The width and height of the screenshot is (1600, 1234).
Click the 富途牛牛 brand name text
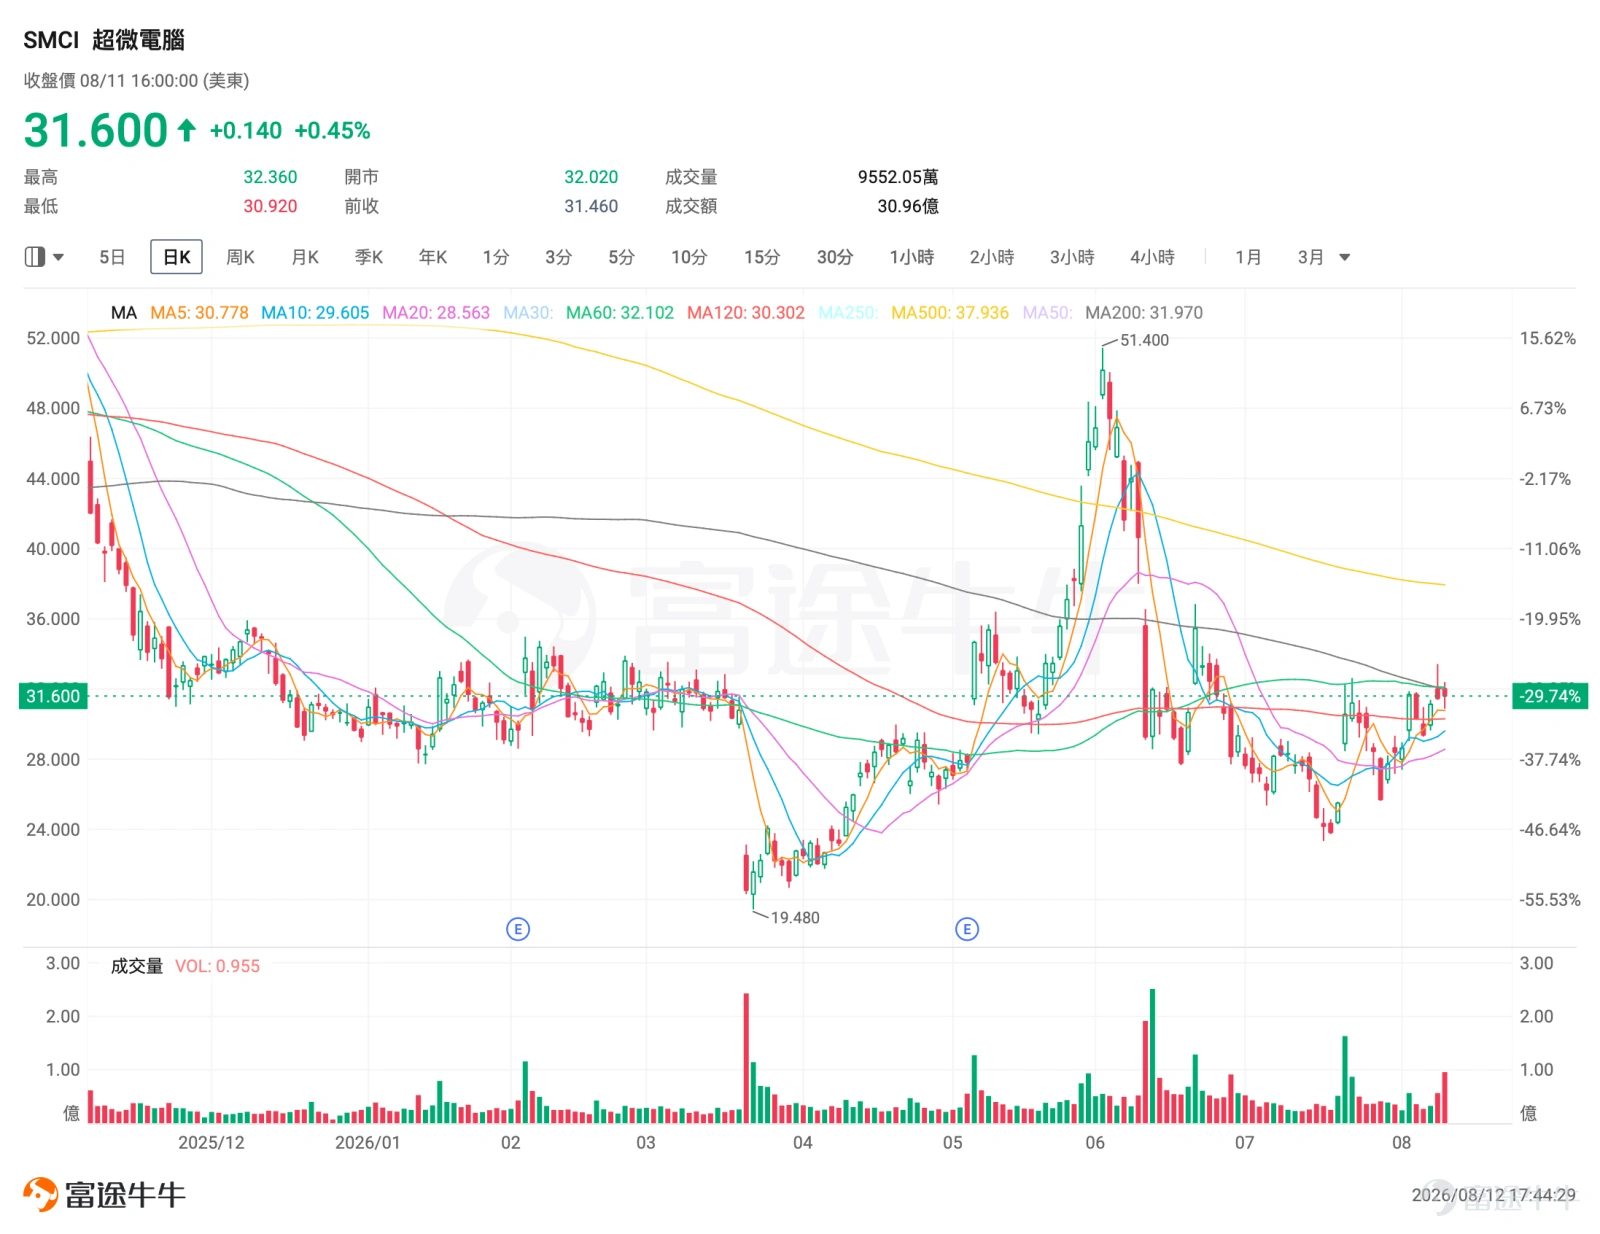click(125, 1194)
